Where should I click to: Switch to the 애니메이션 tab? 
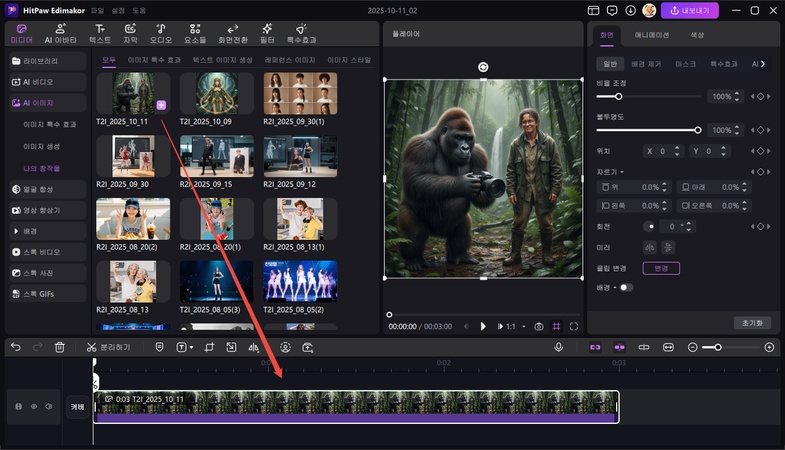coord(651,35)
